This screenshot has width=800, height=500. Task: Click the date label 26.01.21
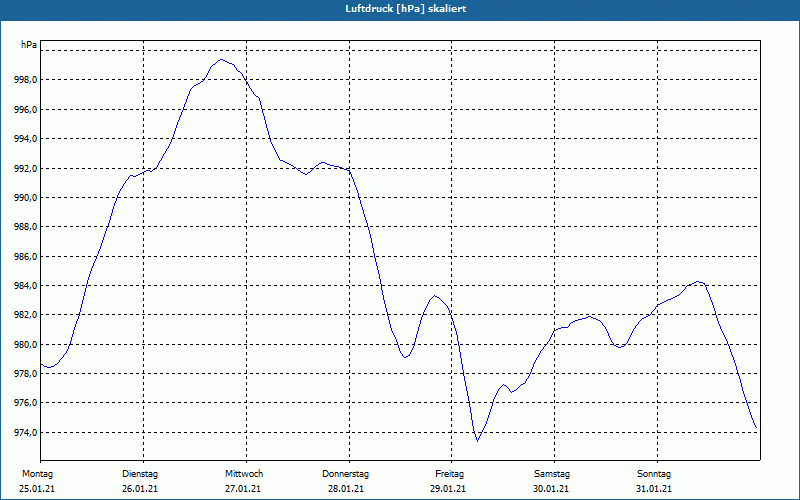140,489
